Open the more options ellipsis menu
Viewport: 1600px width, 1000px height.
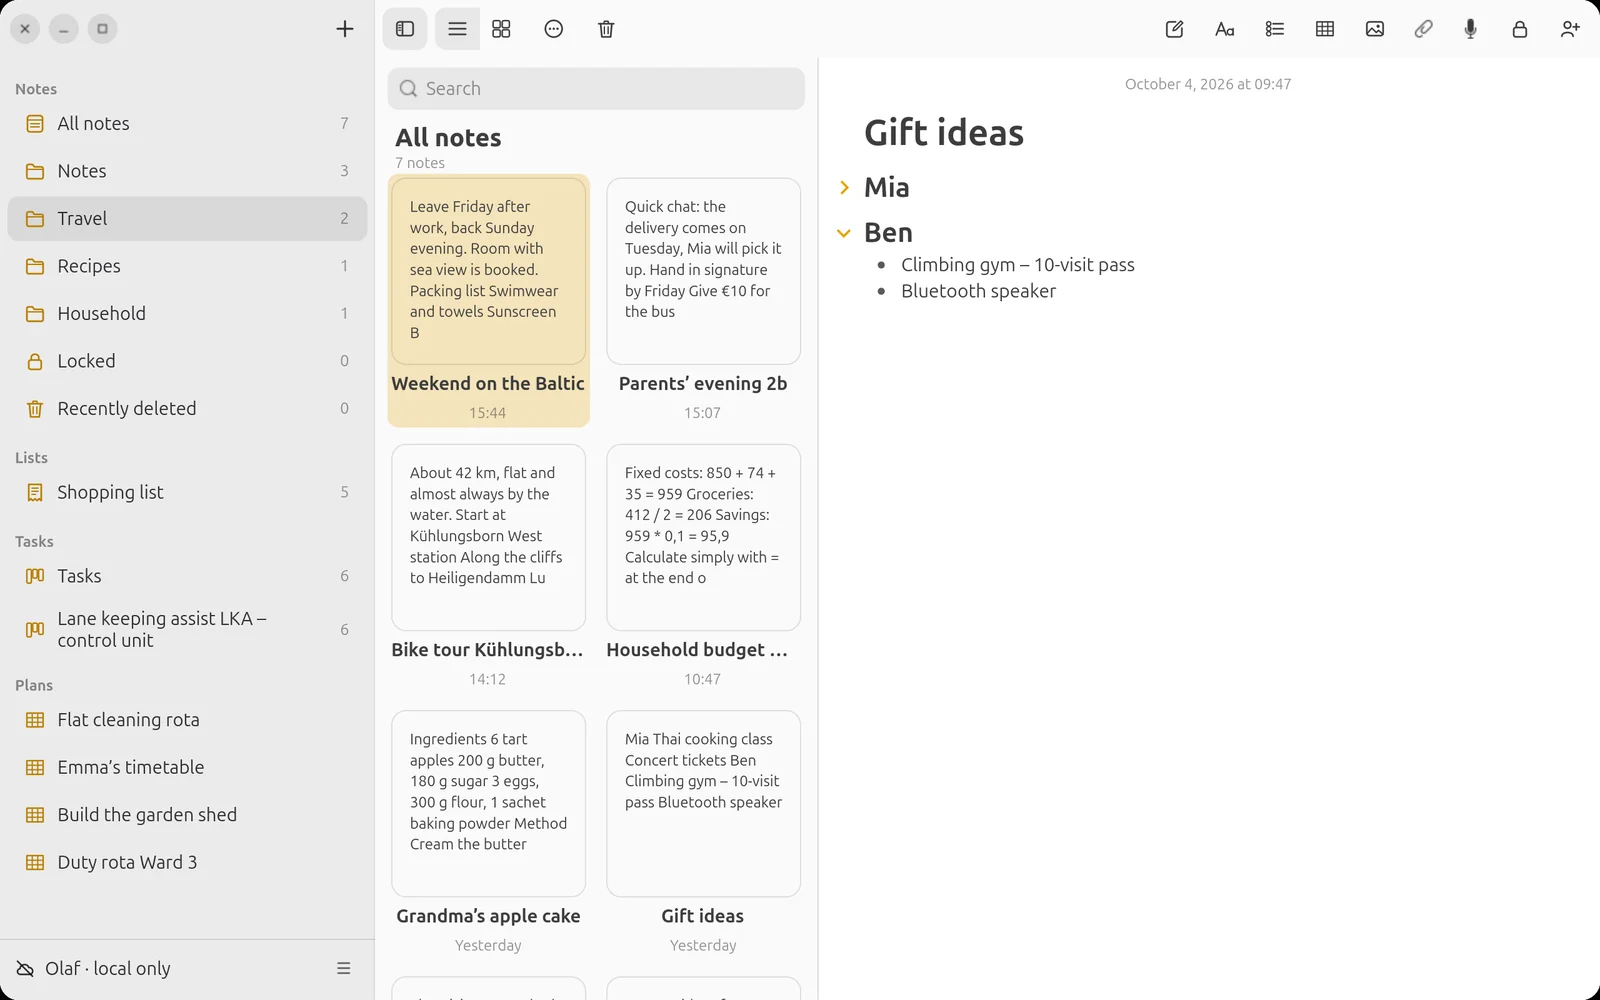(554, 29)
